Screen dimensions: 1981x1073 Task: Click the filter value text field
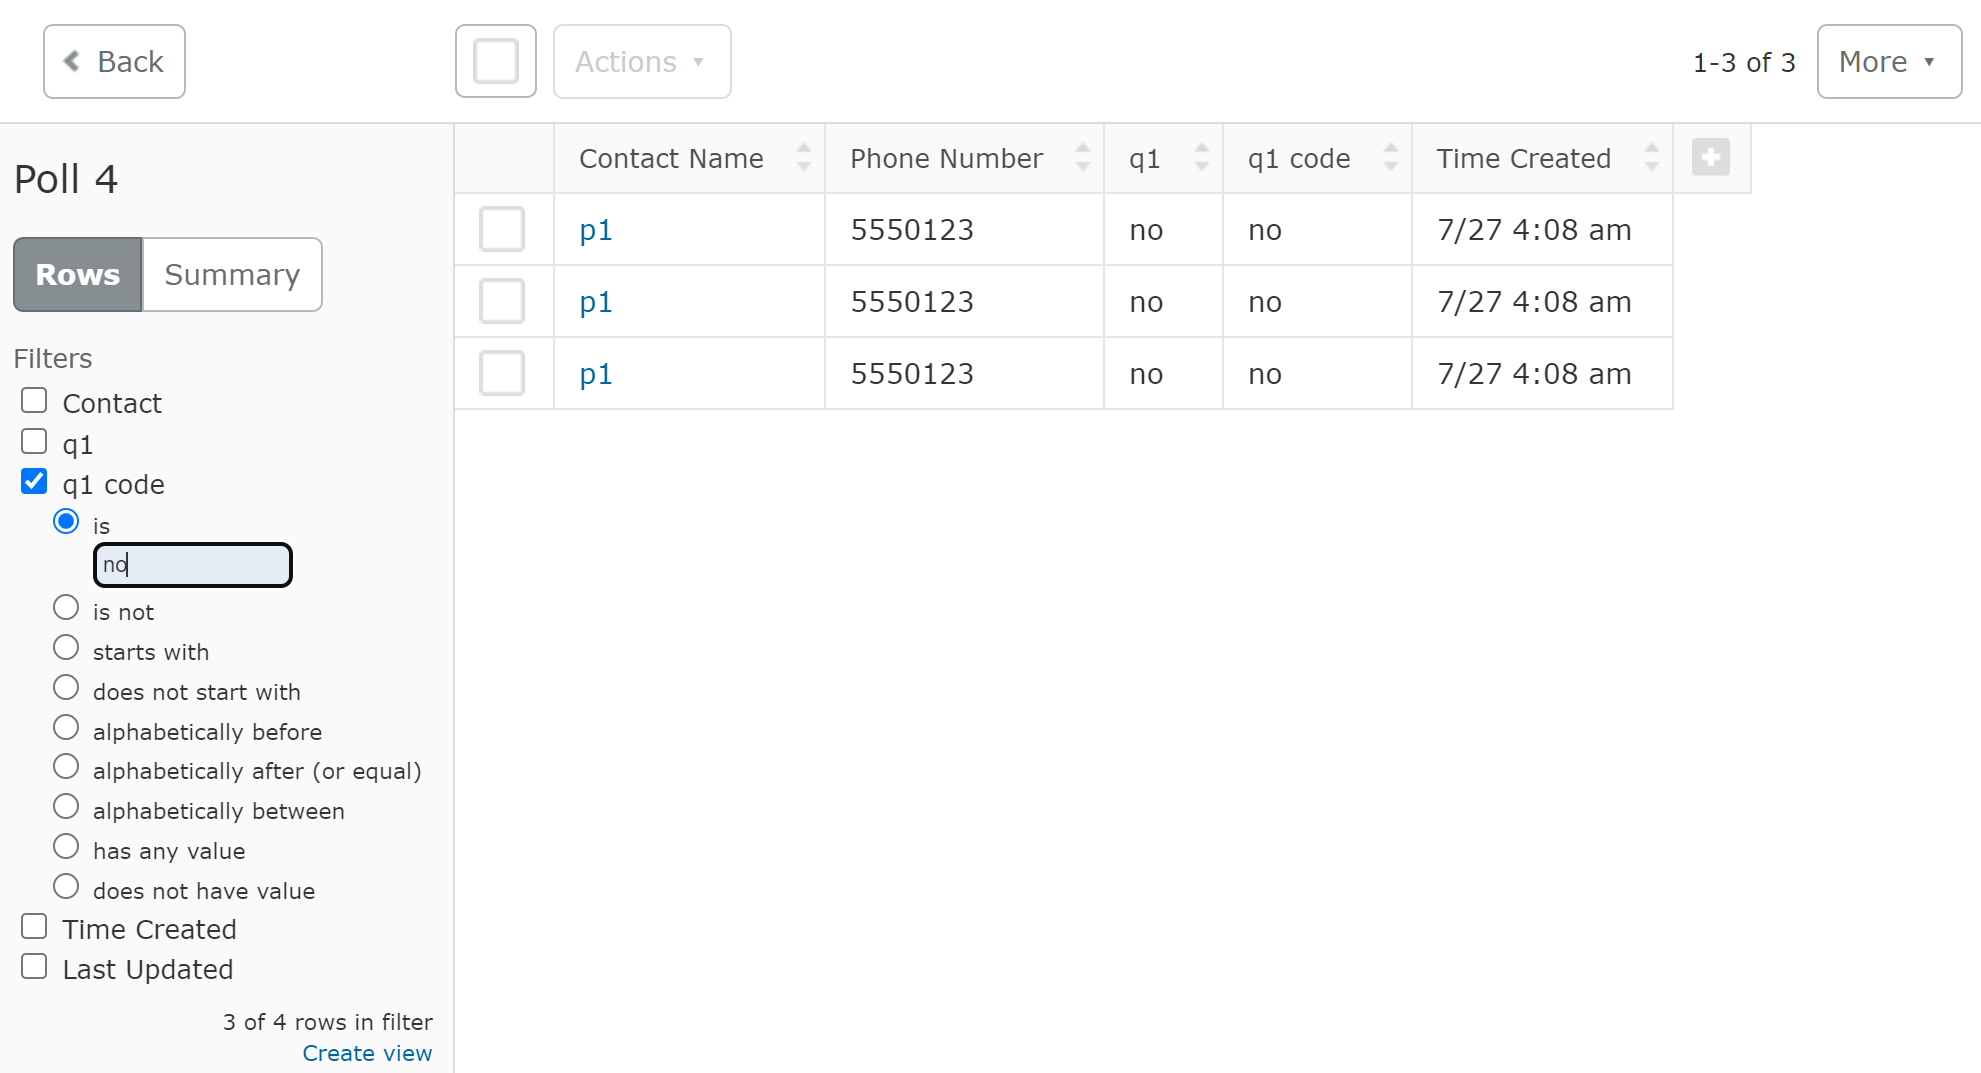pos(192,564)
